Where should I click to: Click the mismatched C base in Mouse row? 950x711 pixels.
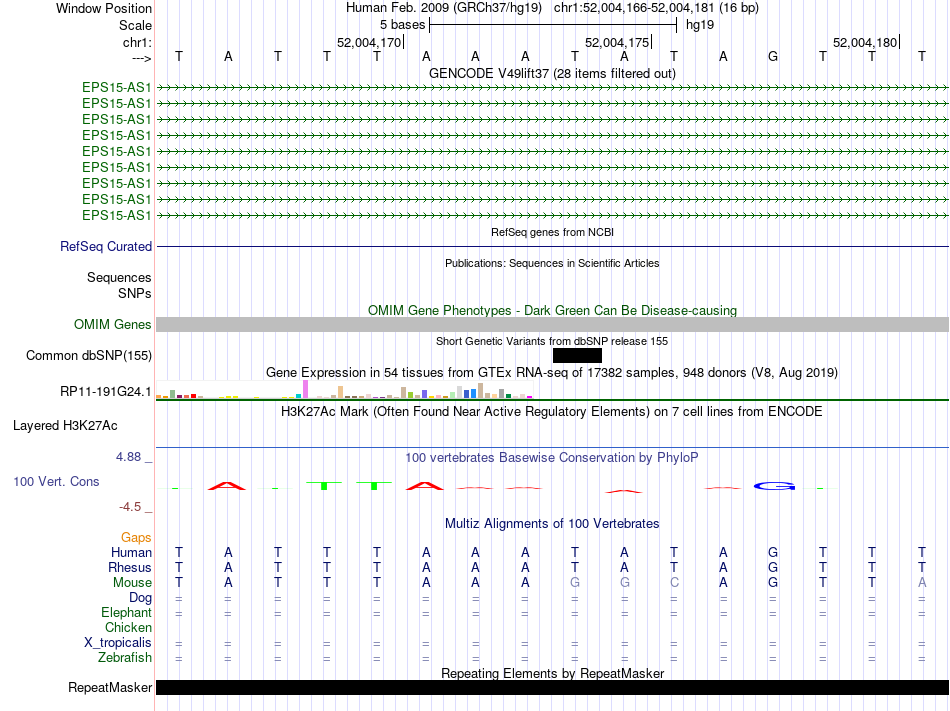[x=674, y=583]
